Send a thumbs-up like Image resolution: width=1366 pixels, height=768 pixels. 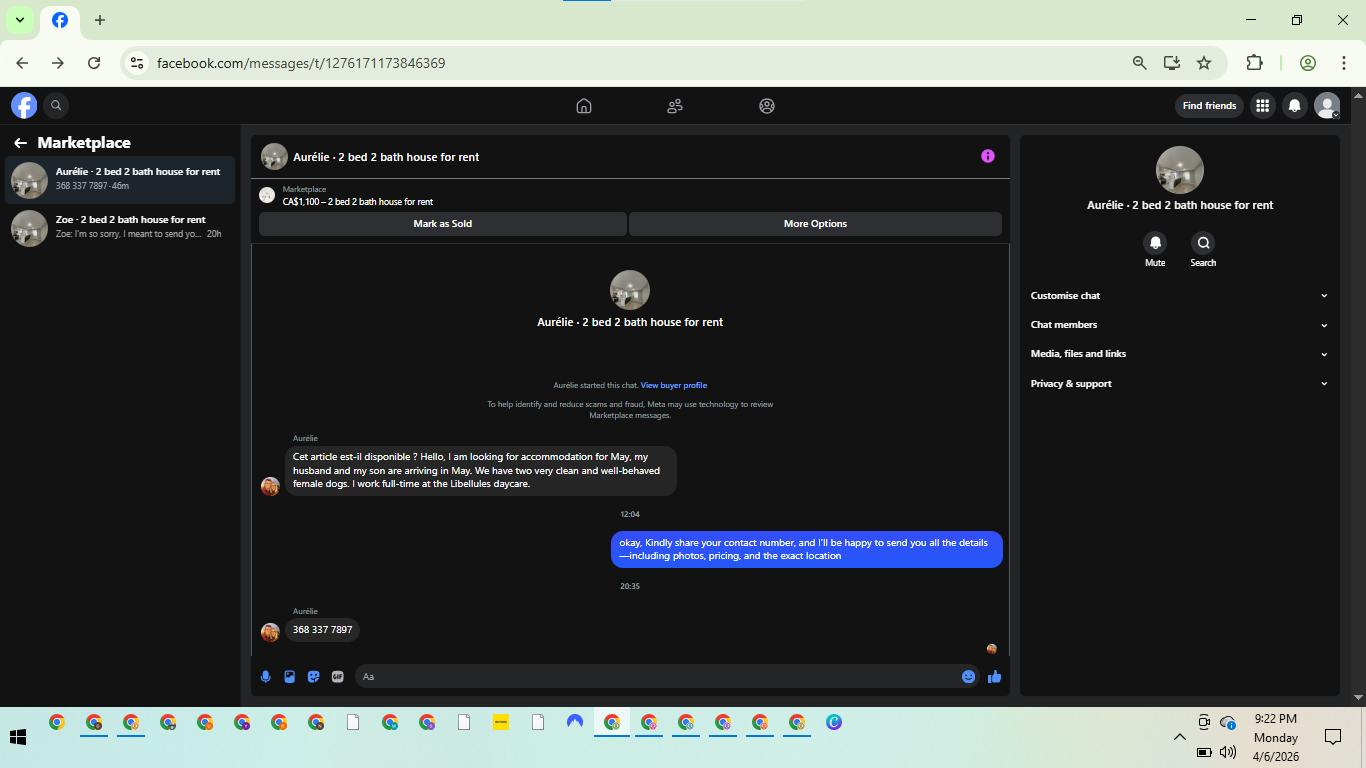pos(994,677)
